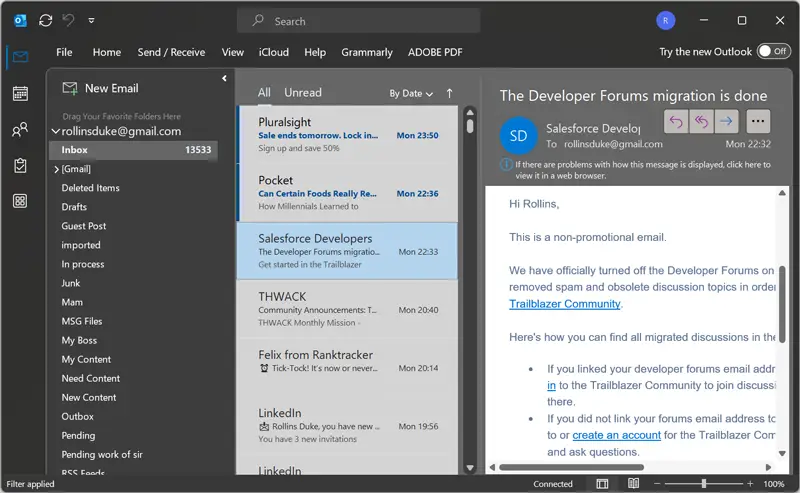Open the Calendar view in the sidebar
This screenshot has width=800, height=493.
tap(20, 93)
